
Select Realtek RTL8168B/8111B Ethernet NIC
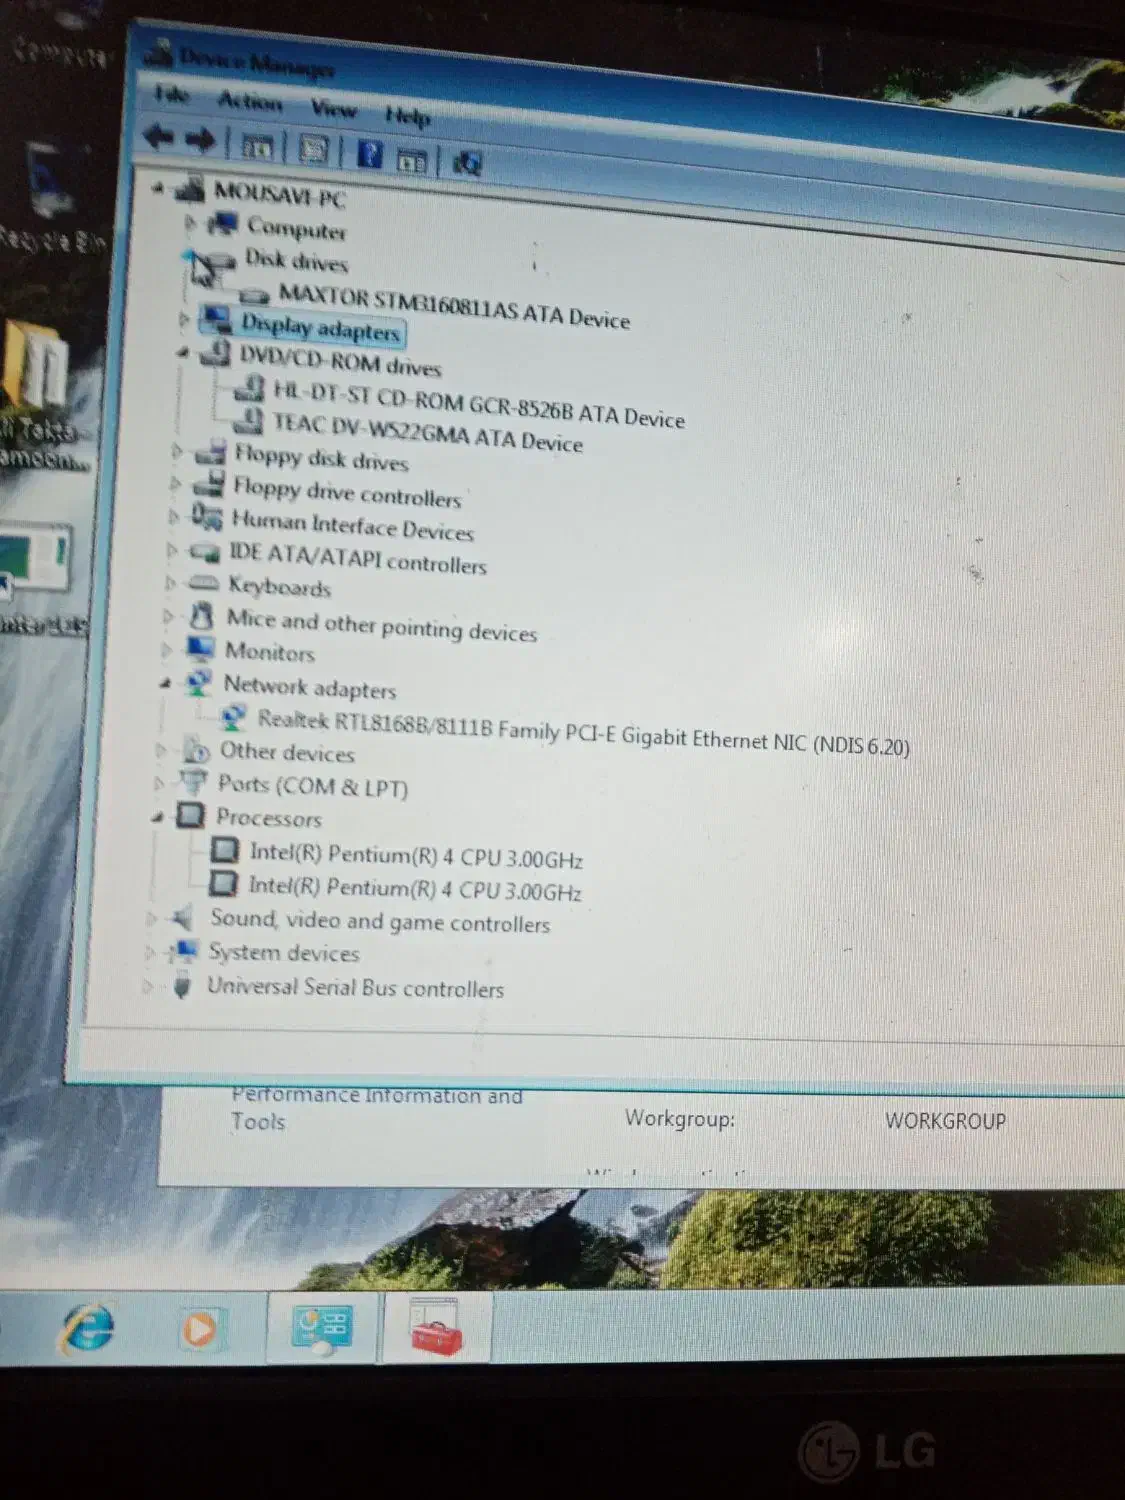(x=583, y=733)
